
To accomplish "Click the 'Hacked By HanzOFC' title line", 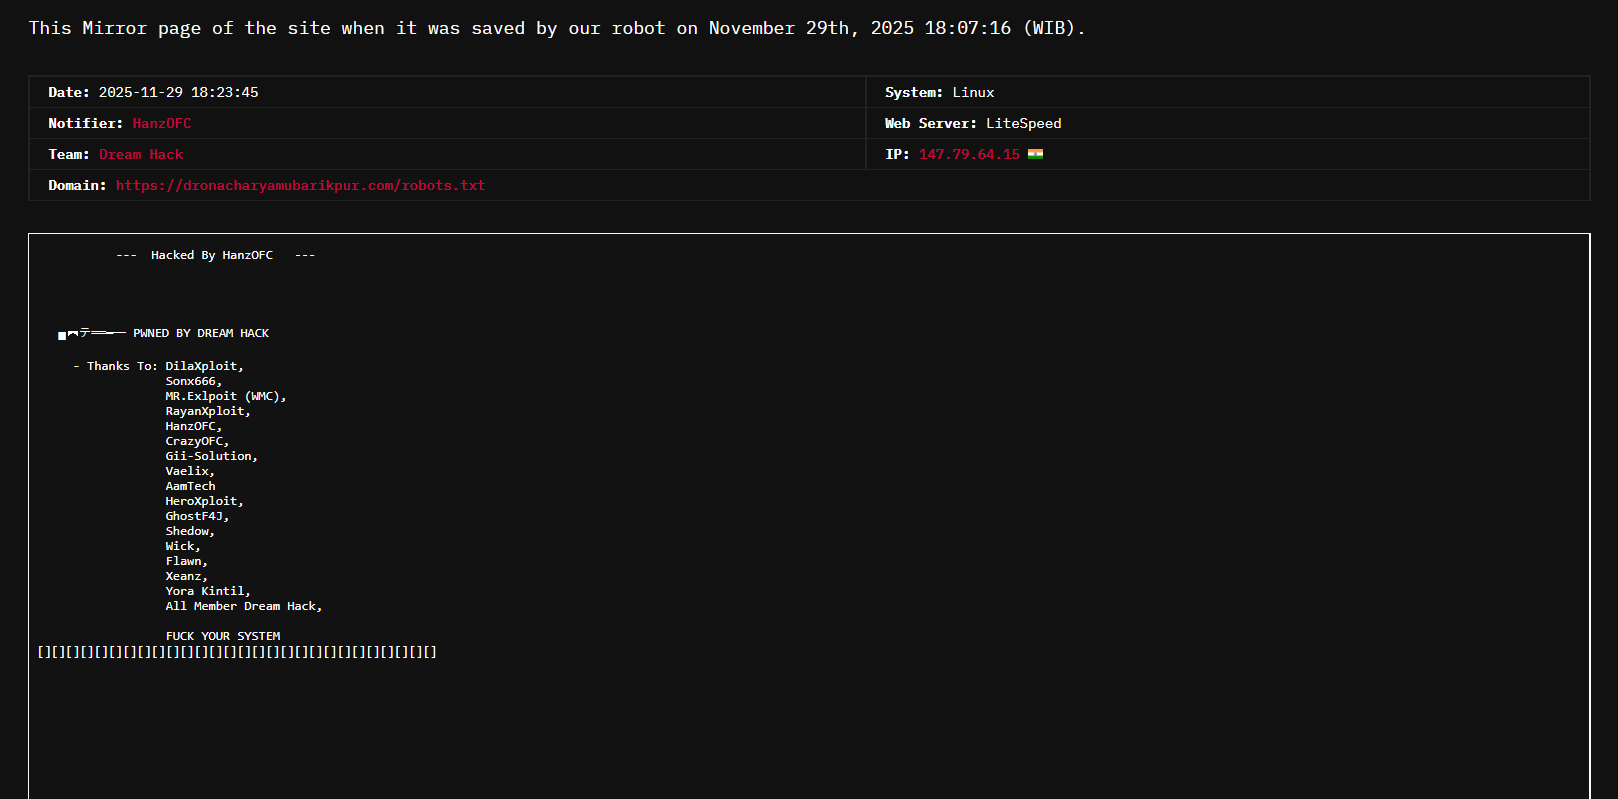I will (212, 255).
